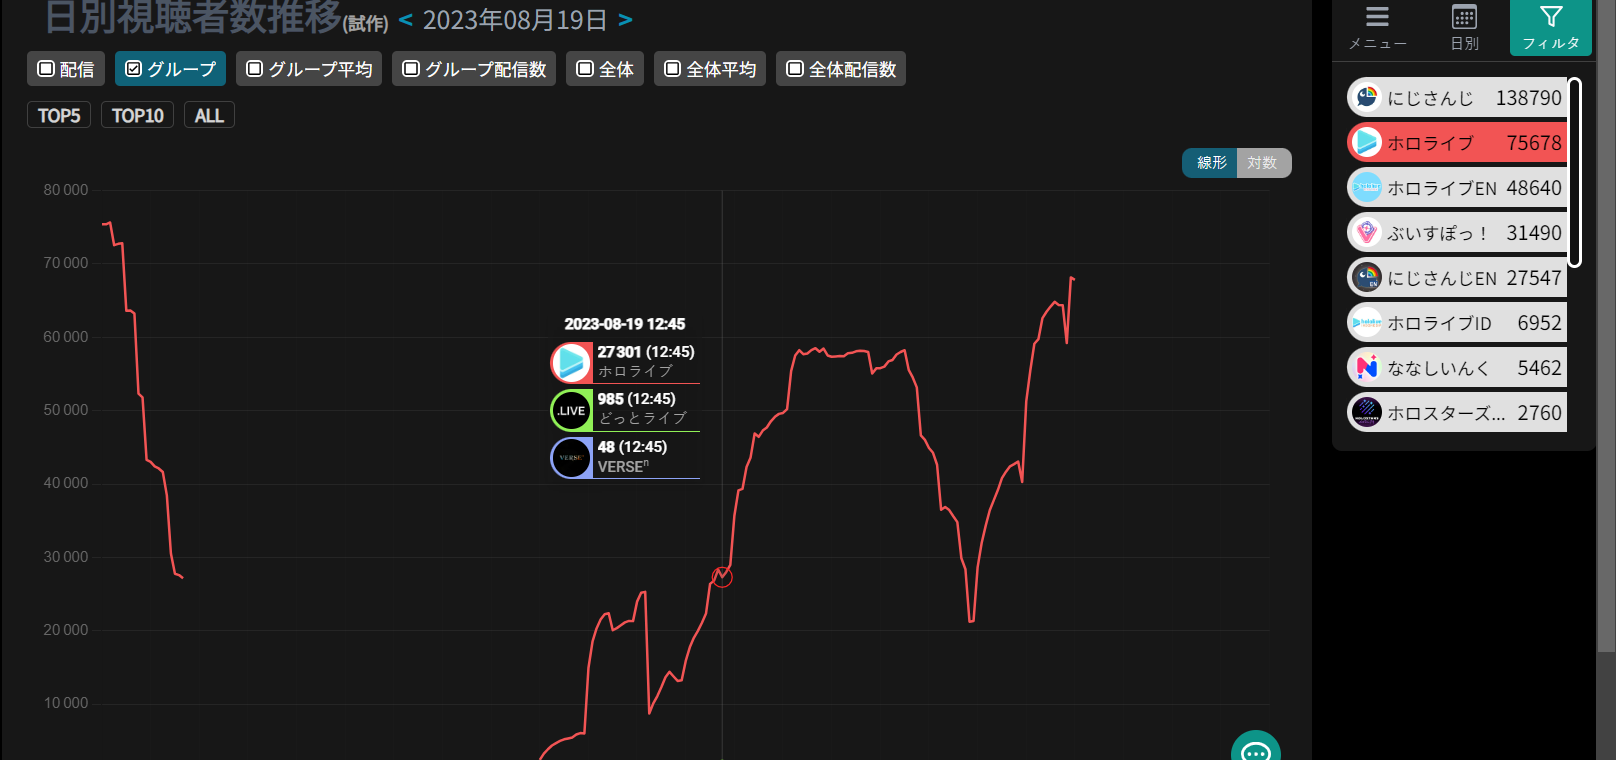Click the 48 (12:45) tooltip value

pyautogui.click(x=632, y=447)
